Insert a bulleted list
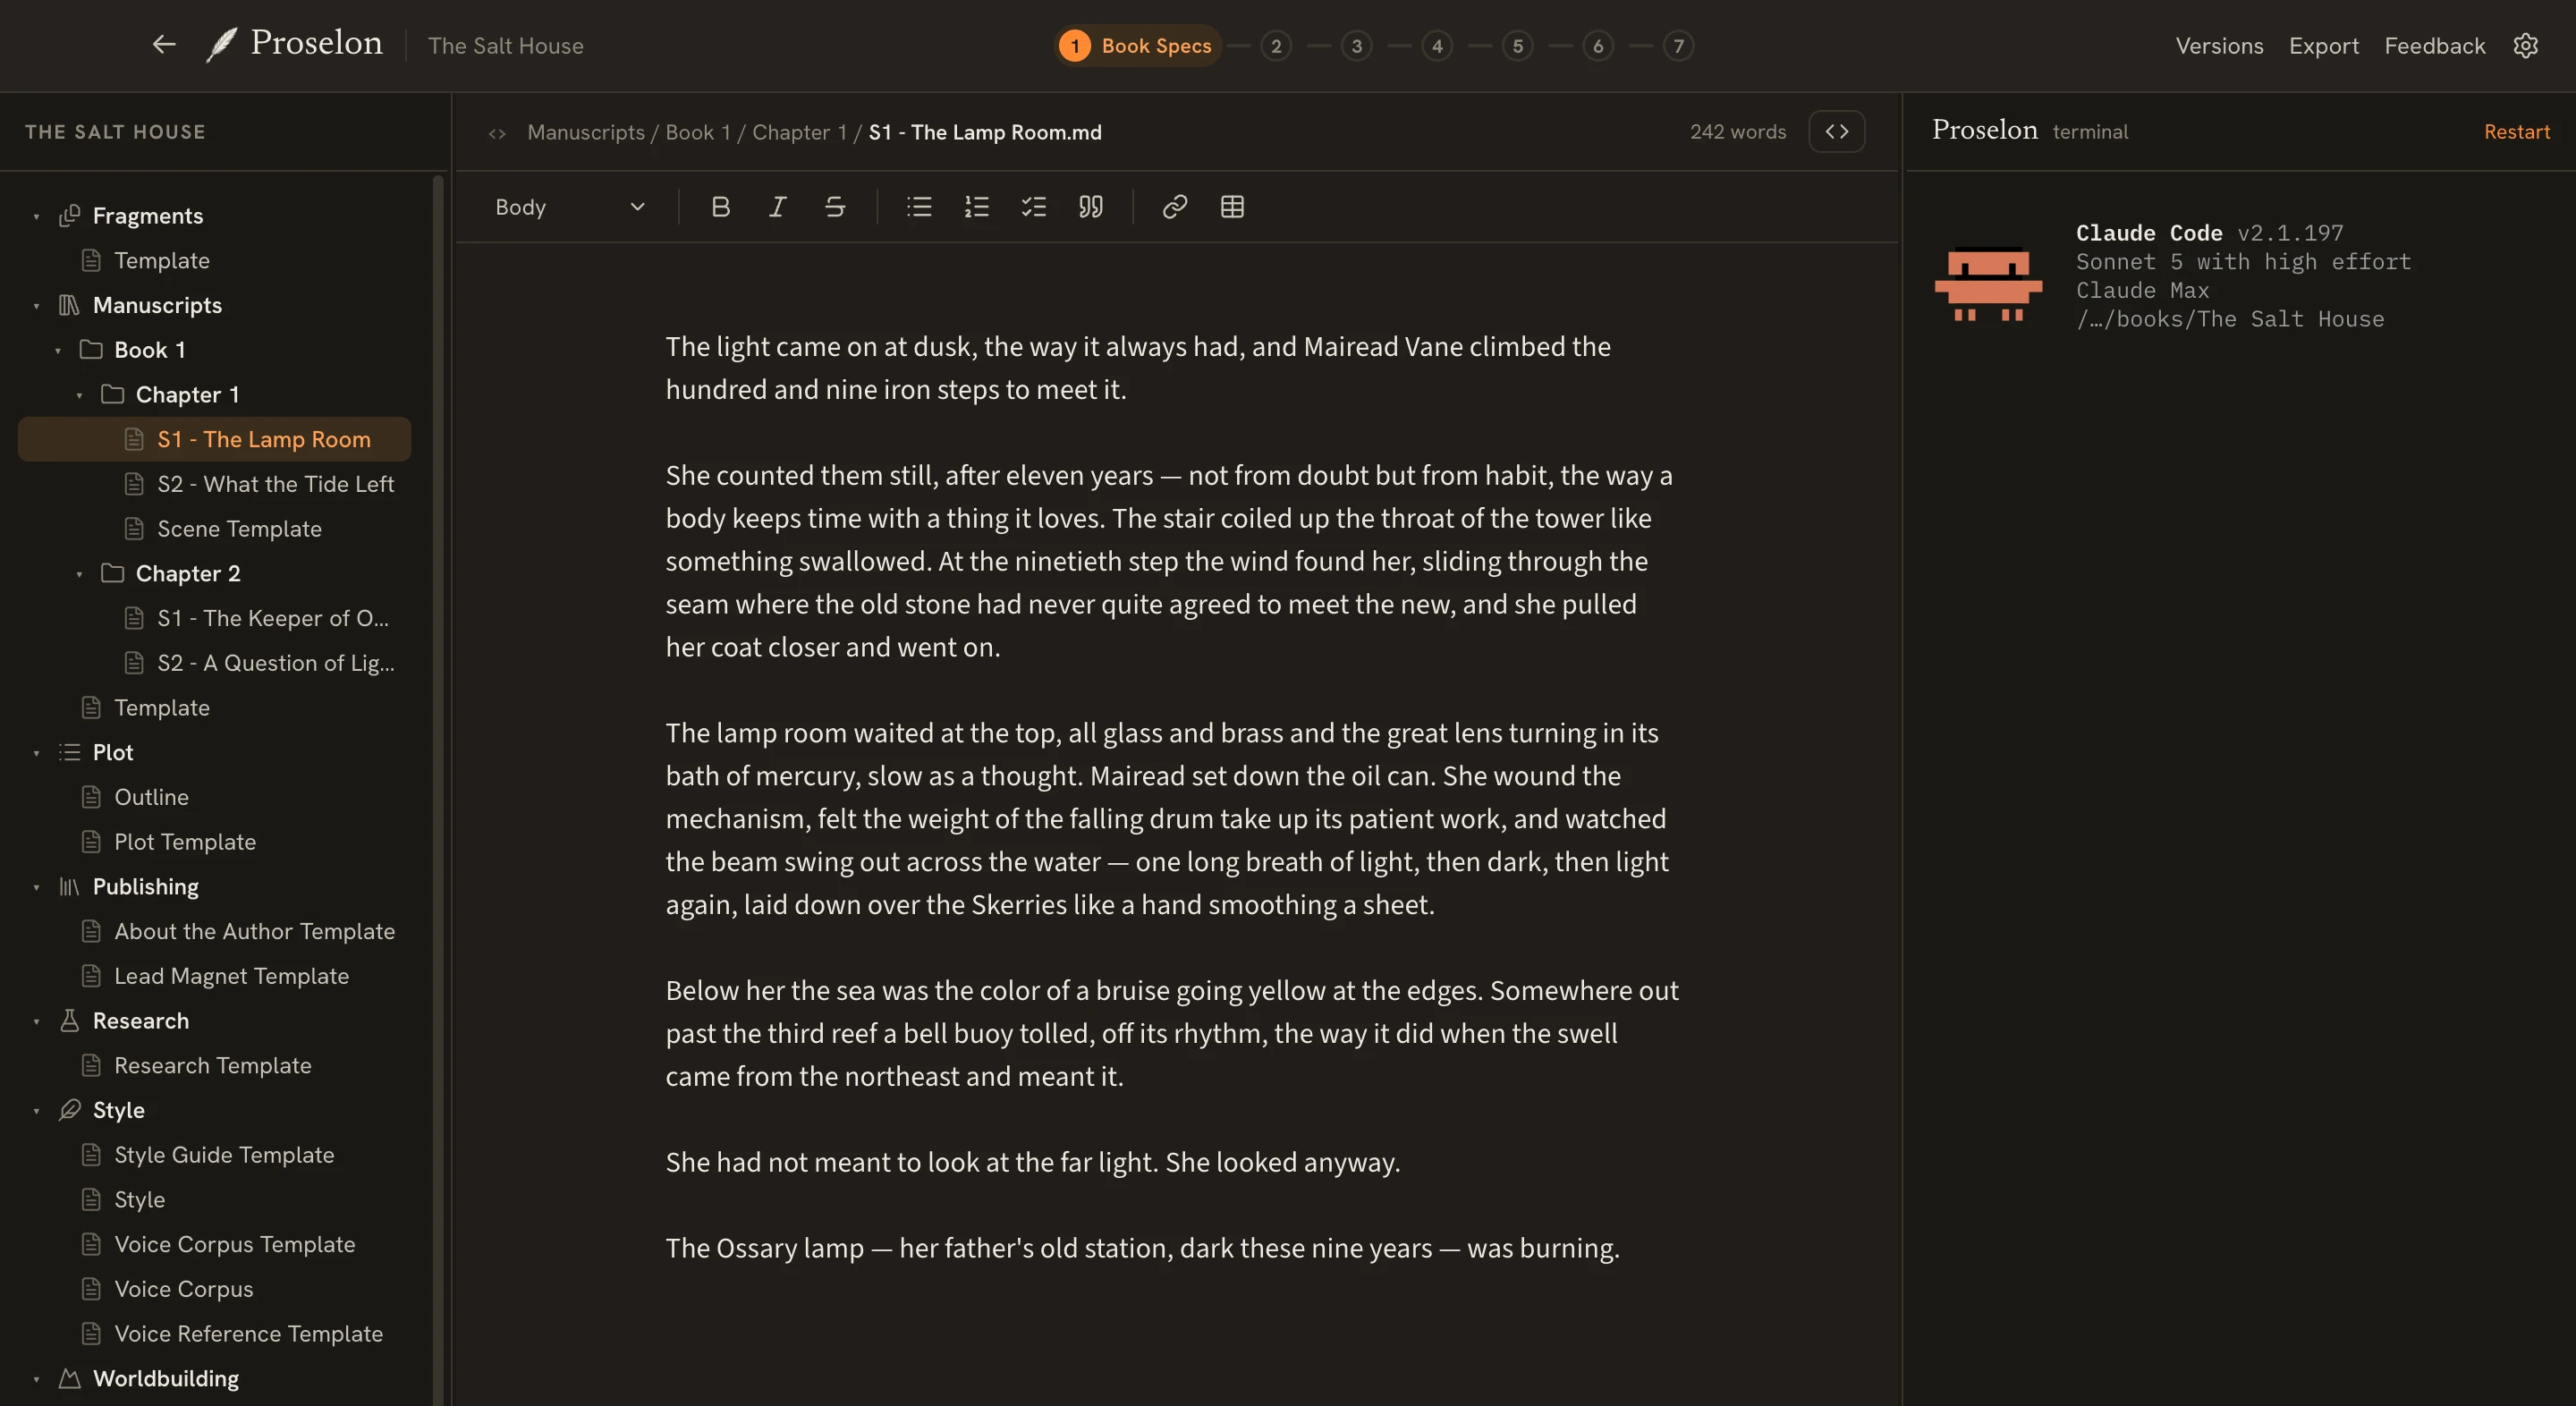 tap(919, 207)
